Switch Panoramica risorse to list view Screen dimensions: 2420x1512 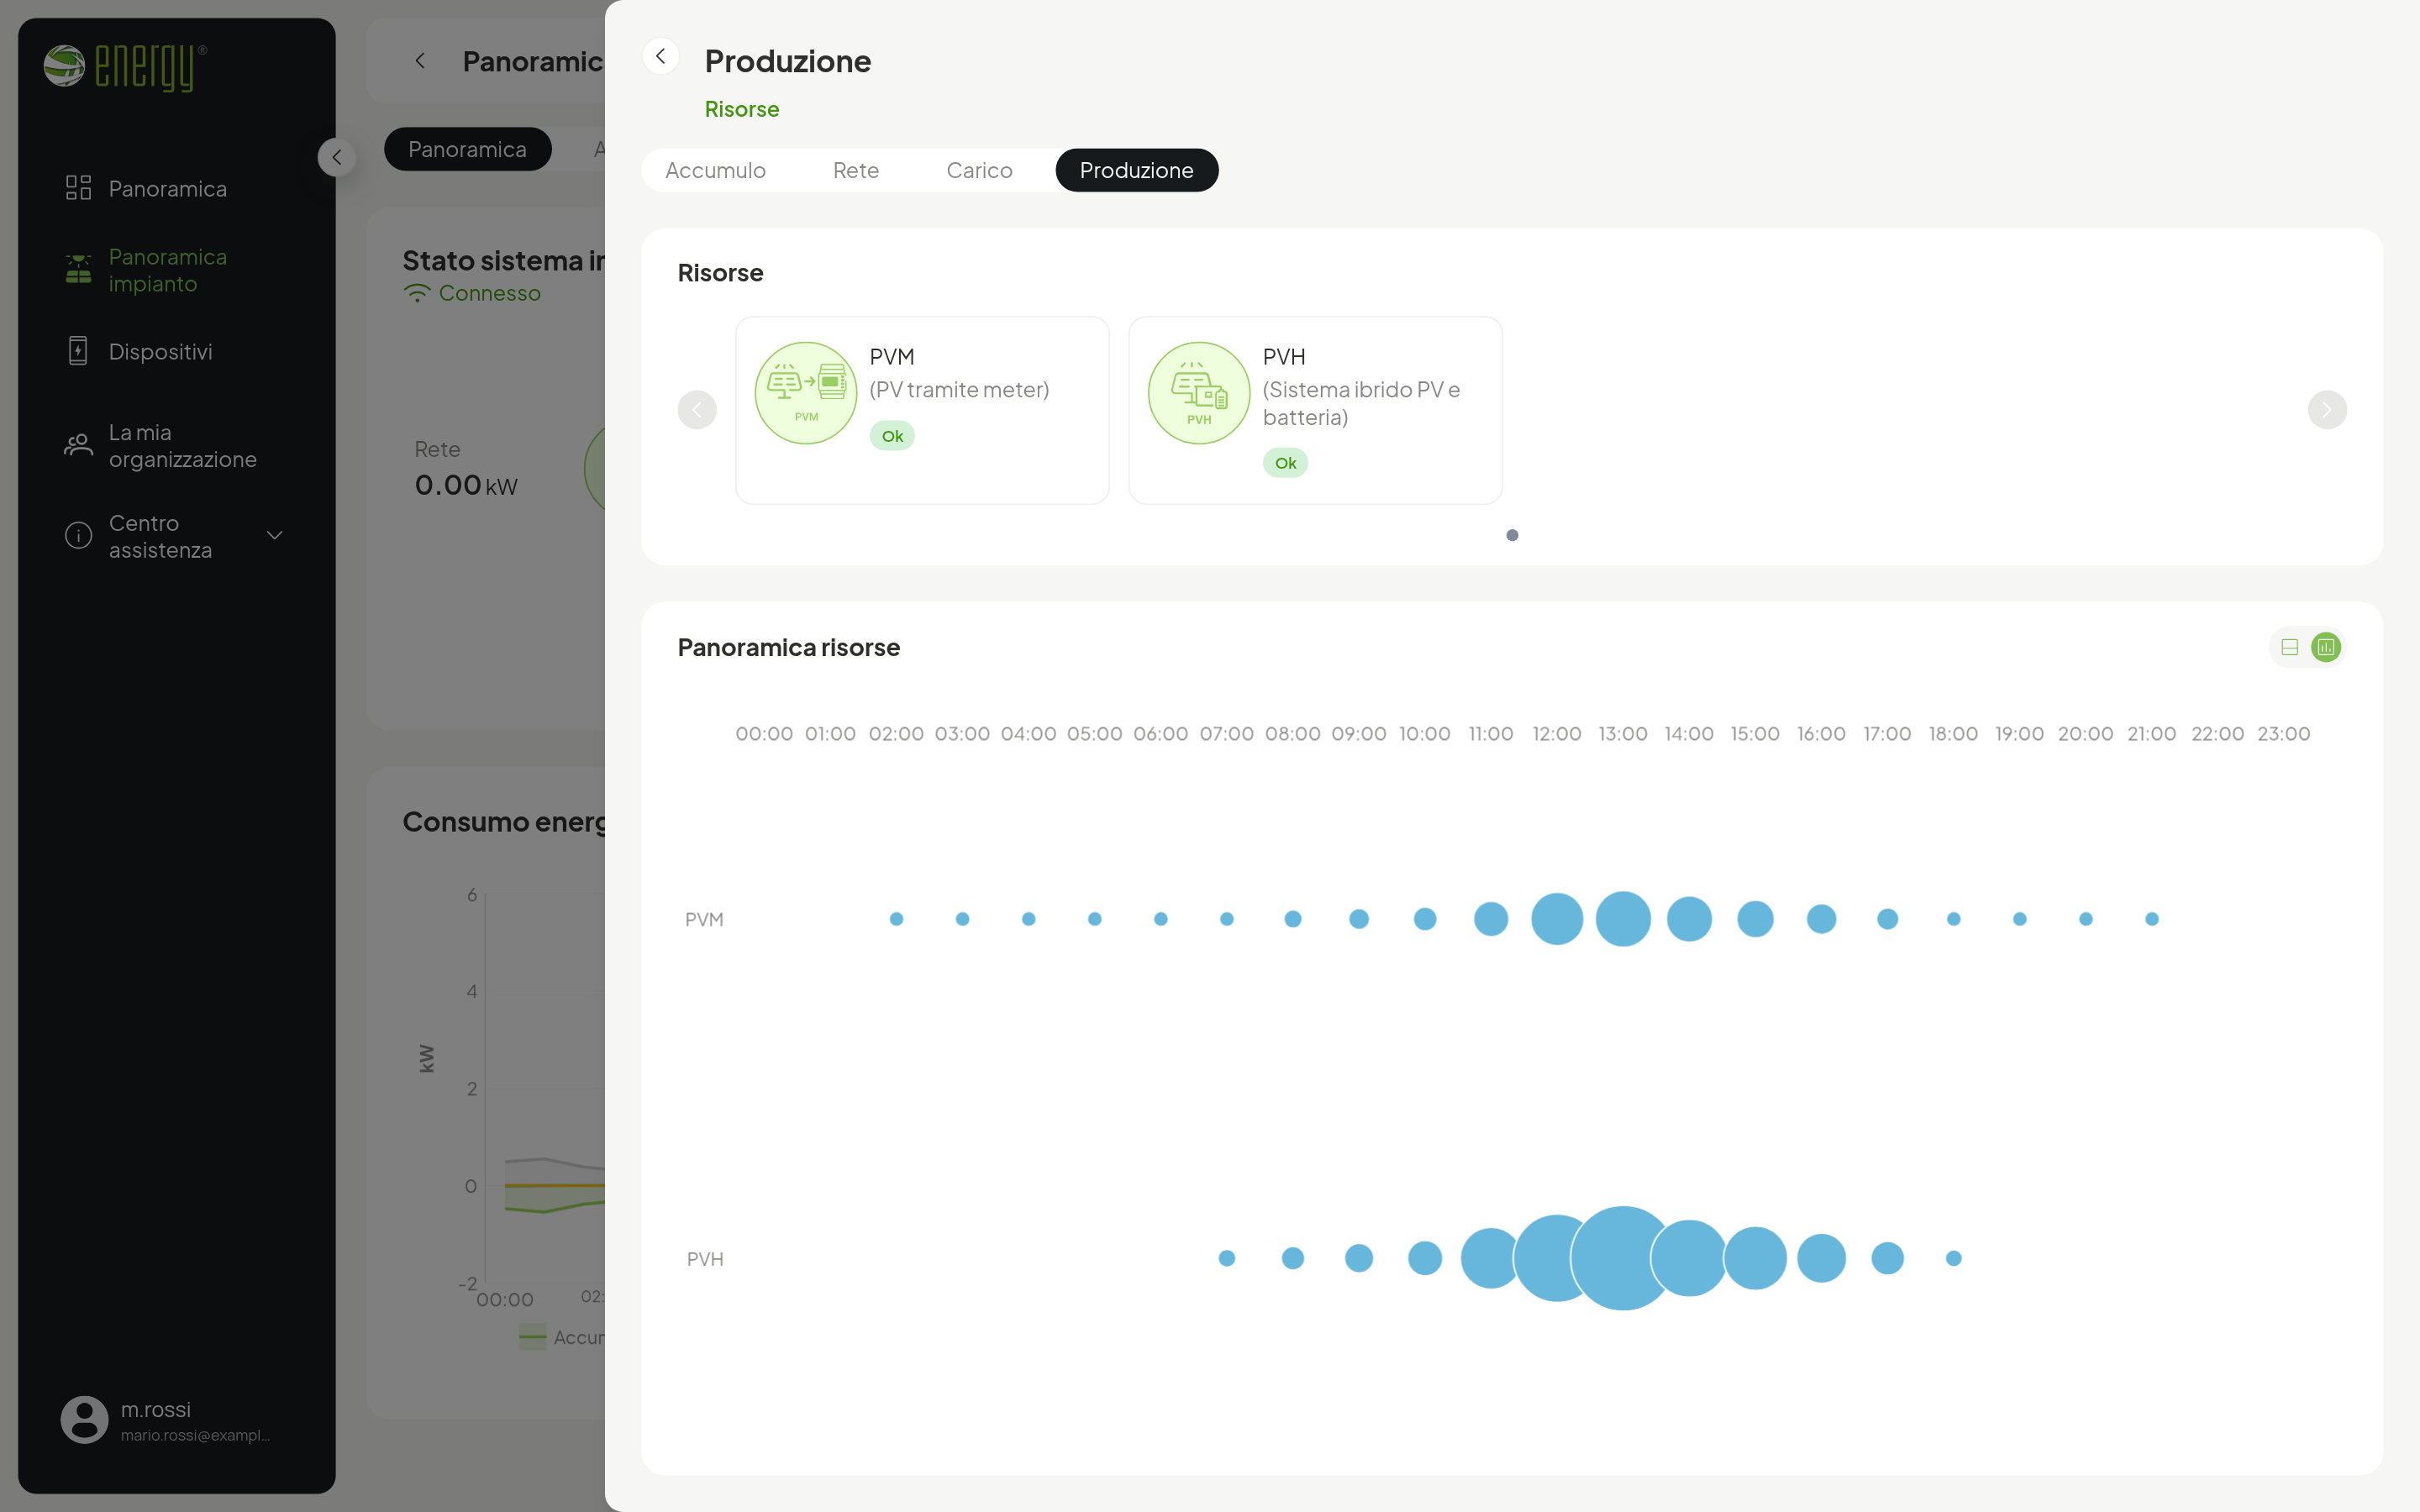coord(2290,647)
